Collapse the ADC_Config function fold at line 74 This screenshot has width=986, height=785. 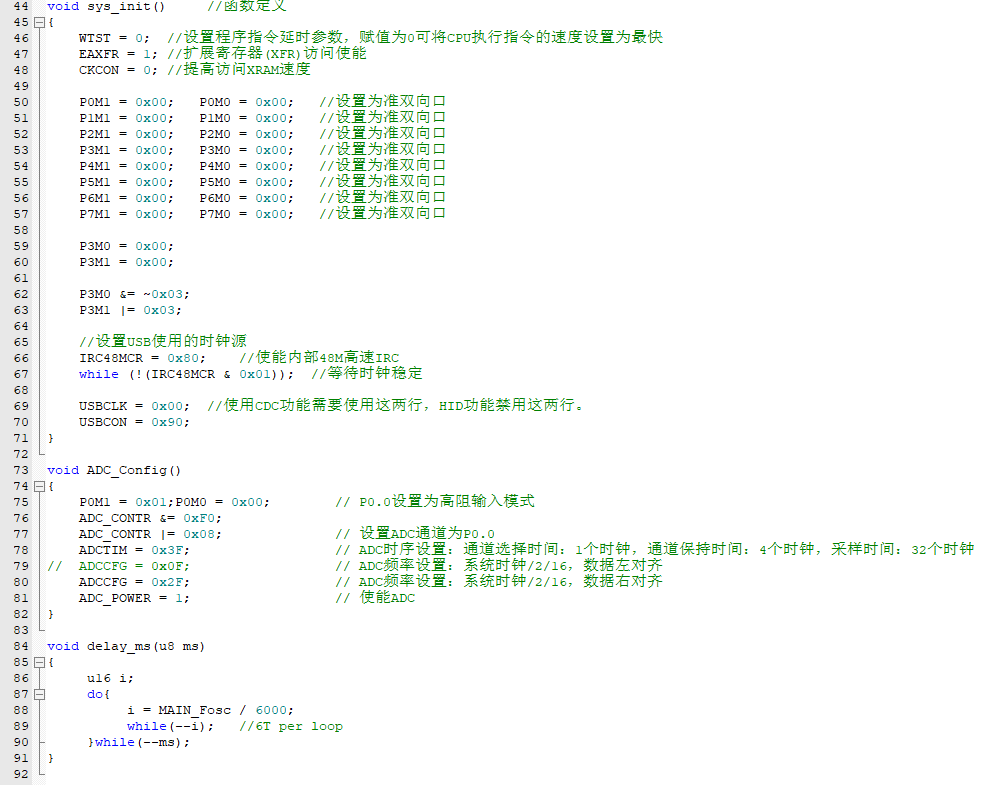click(x=39, y=486)
